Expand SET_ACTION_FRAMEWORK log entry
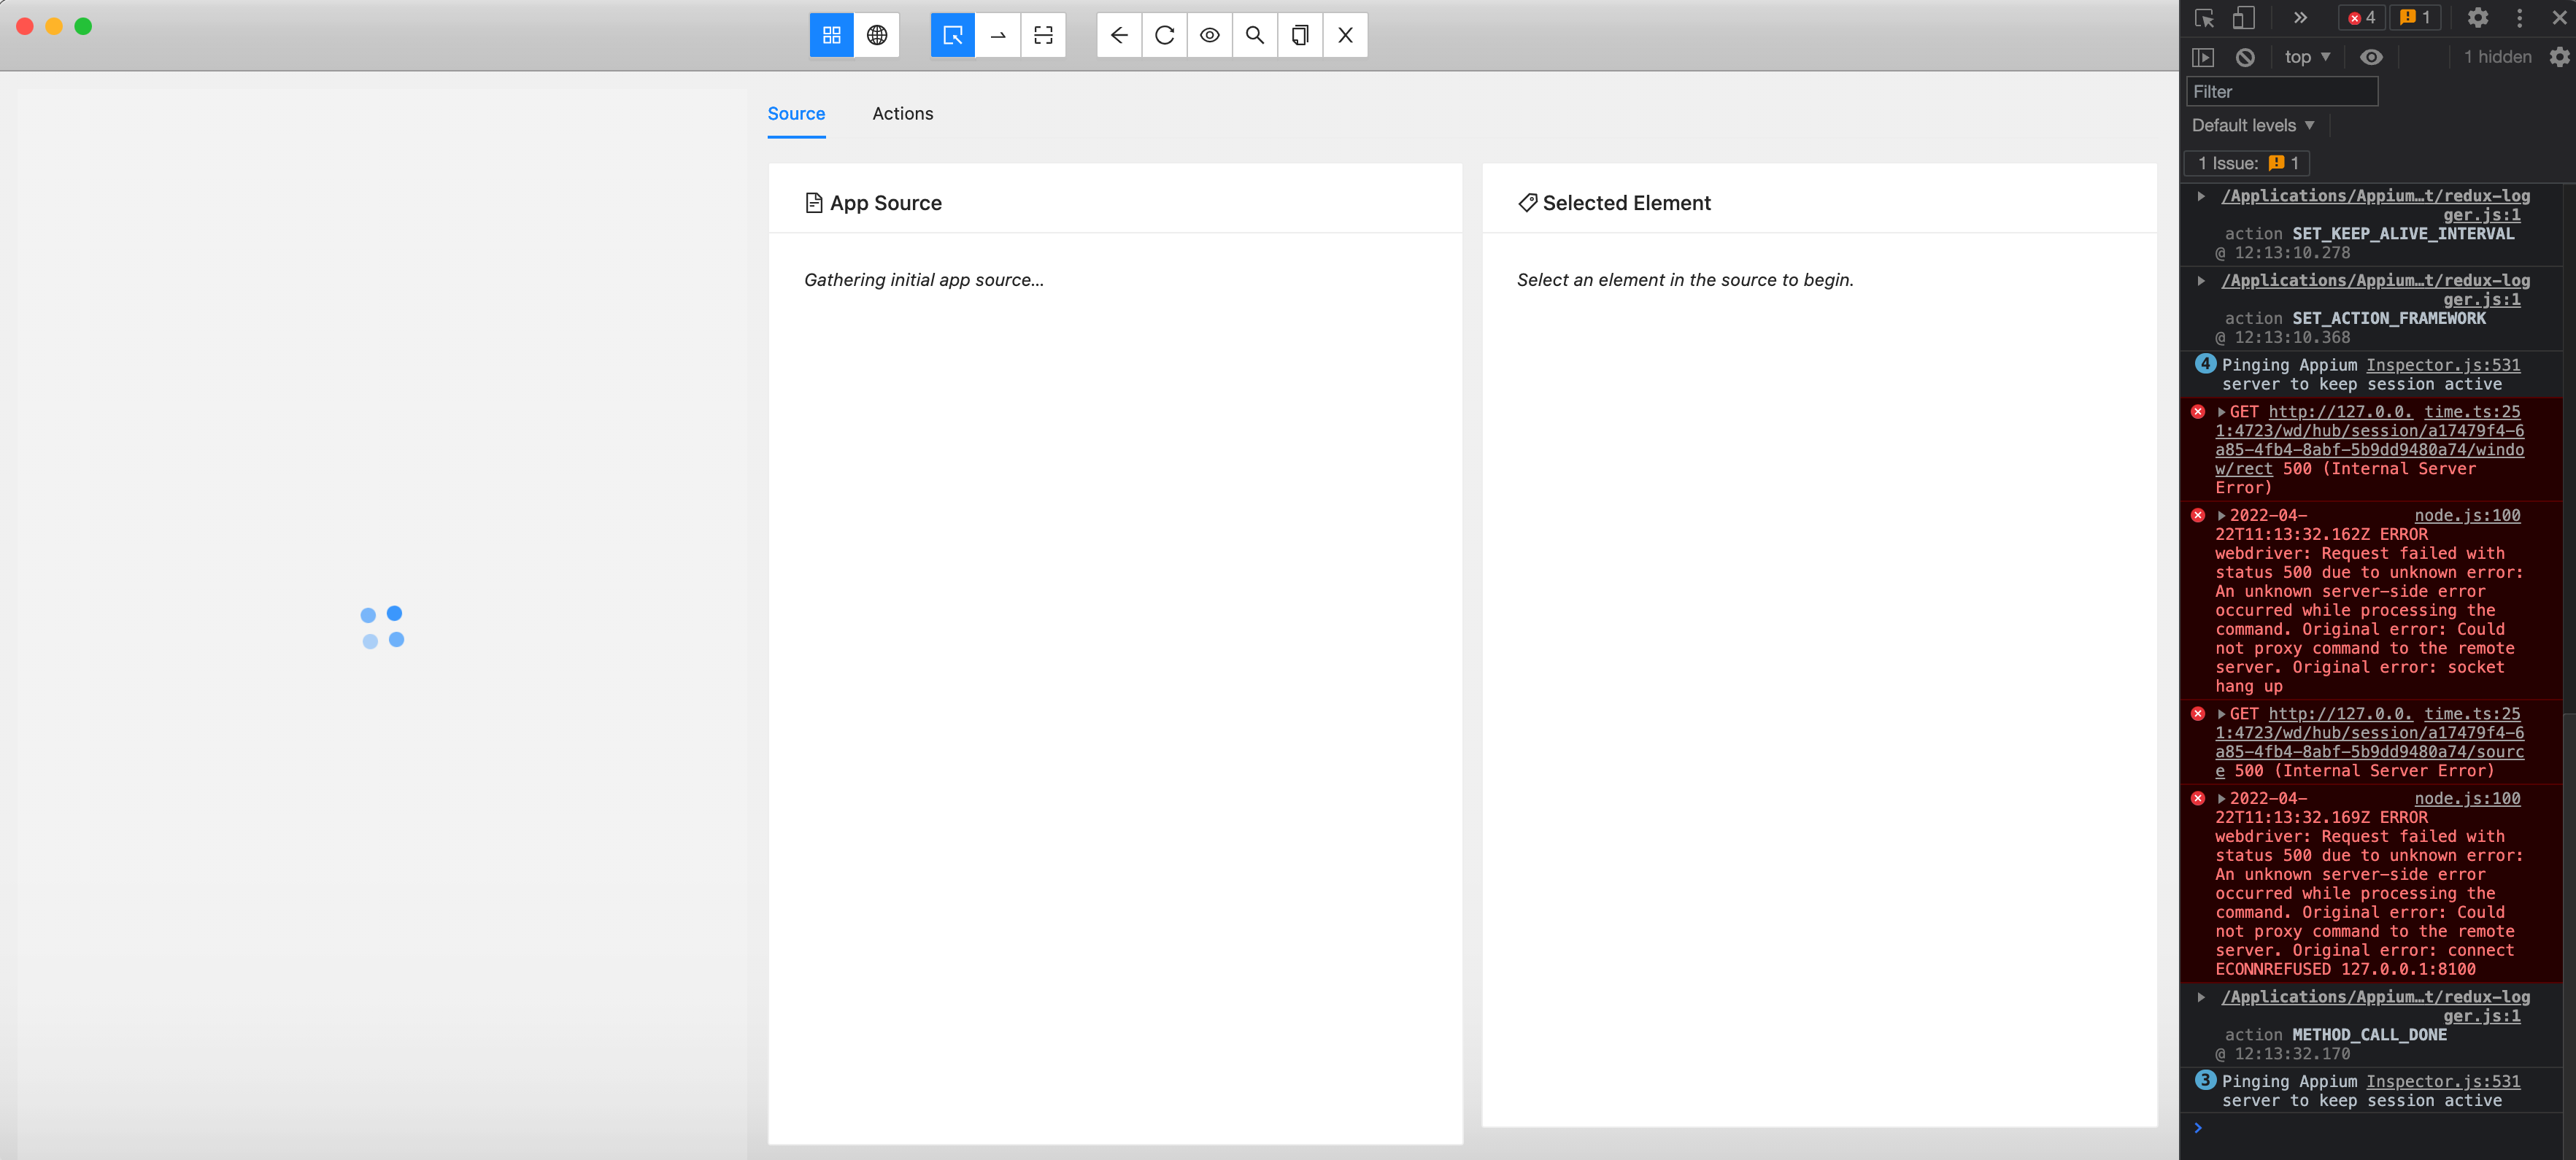The width and height of the screenshot is (2576, 1160). [2201, 282]
